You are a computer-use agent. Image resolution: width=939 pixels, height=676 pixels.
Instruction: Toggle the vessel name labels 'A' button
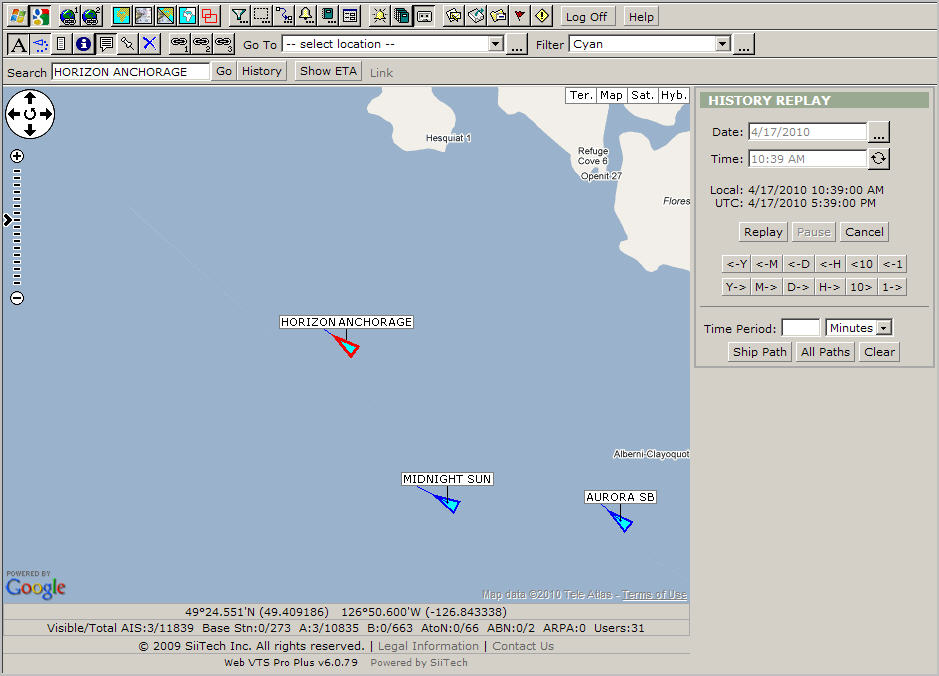[x=18, y=44]
